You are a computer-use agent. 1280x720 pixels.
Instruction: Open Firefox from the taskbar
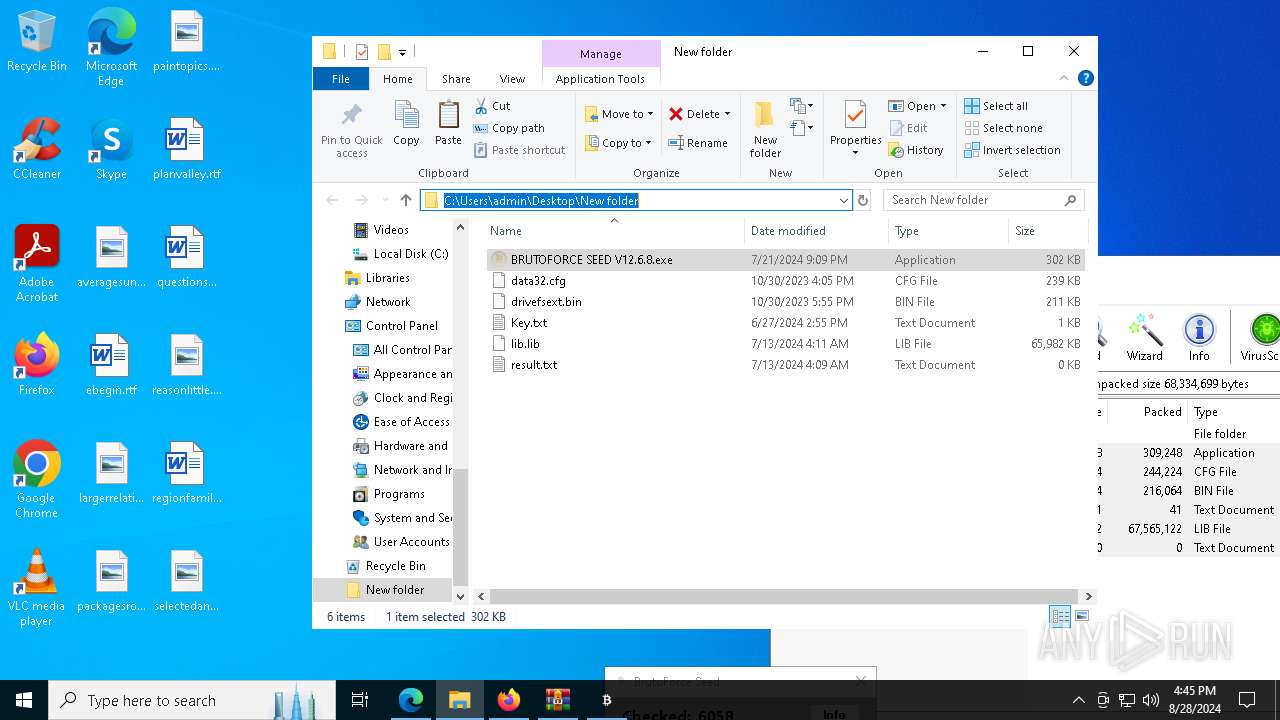508,700
